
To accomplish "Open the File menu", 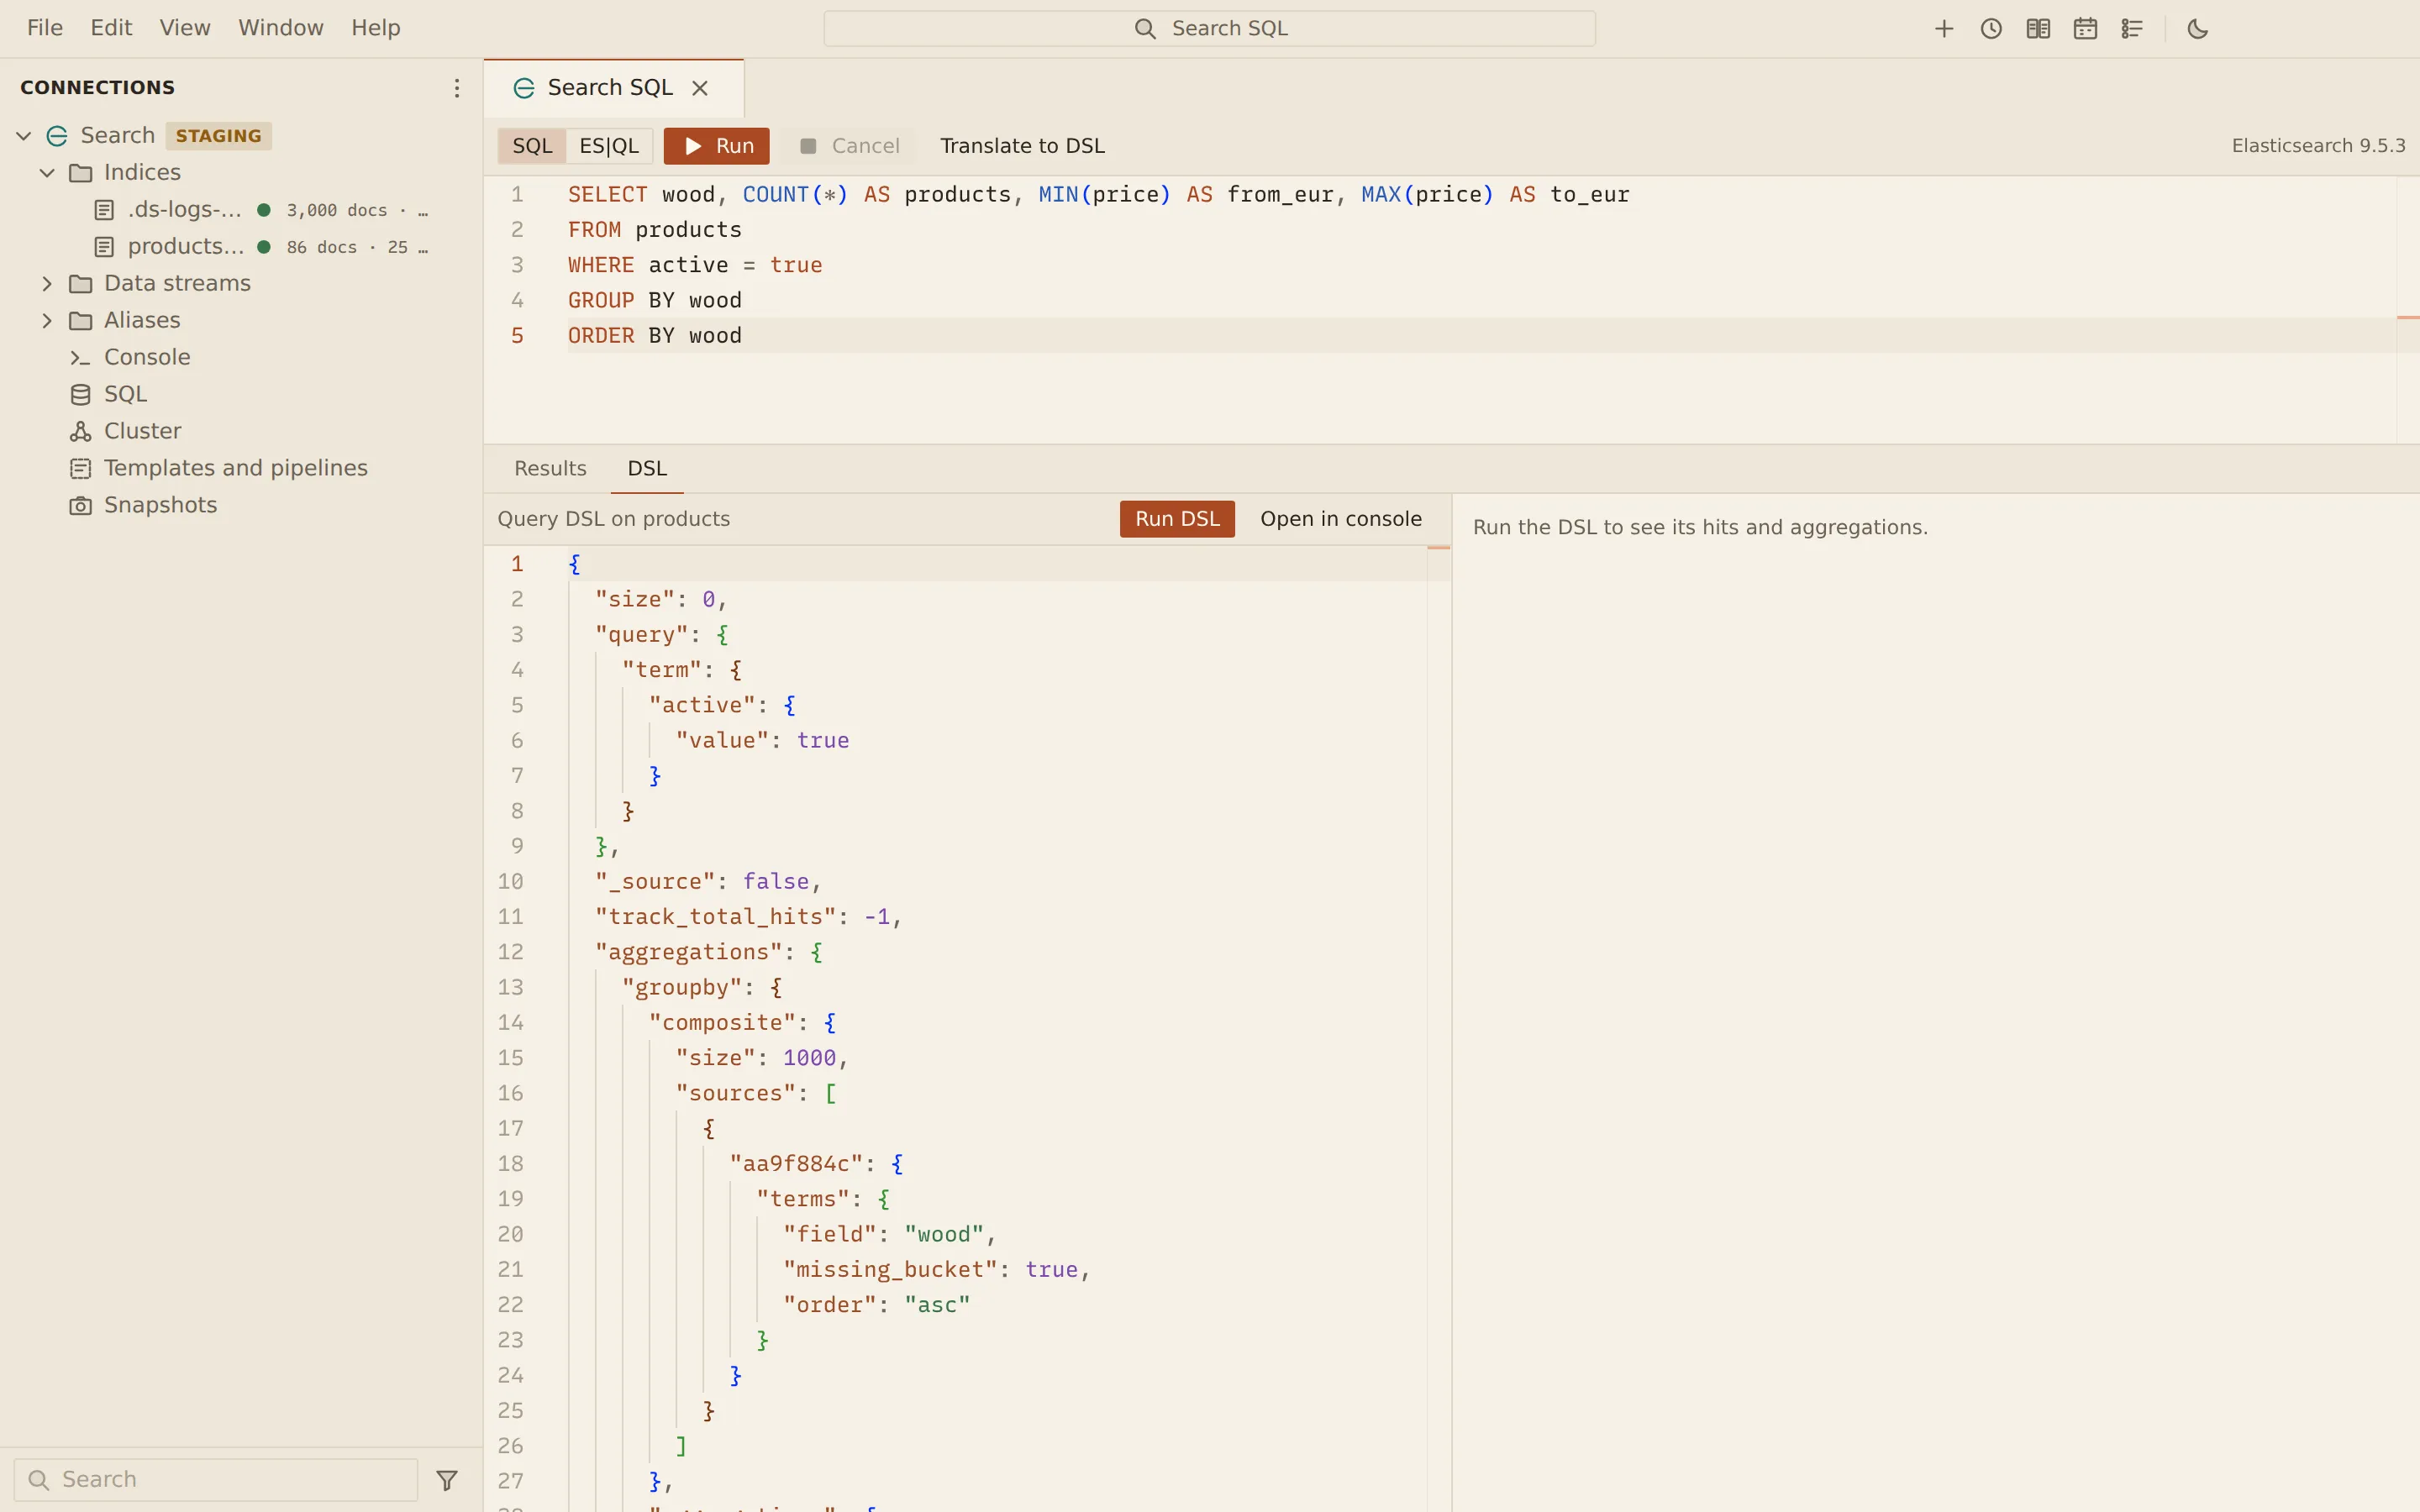I will (x=45, y=28).
